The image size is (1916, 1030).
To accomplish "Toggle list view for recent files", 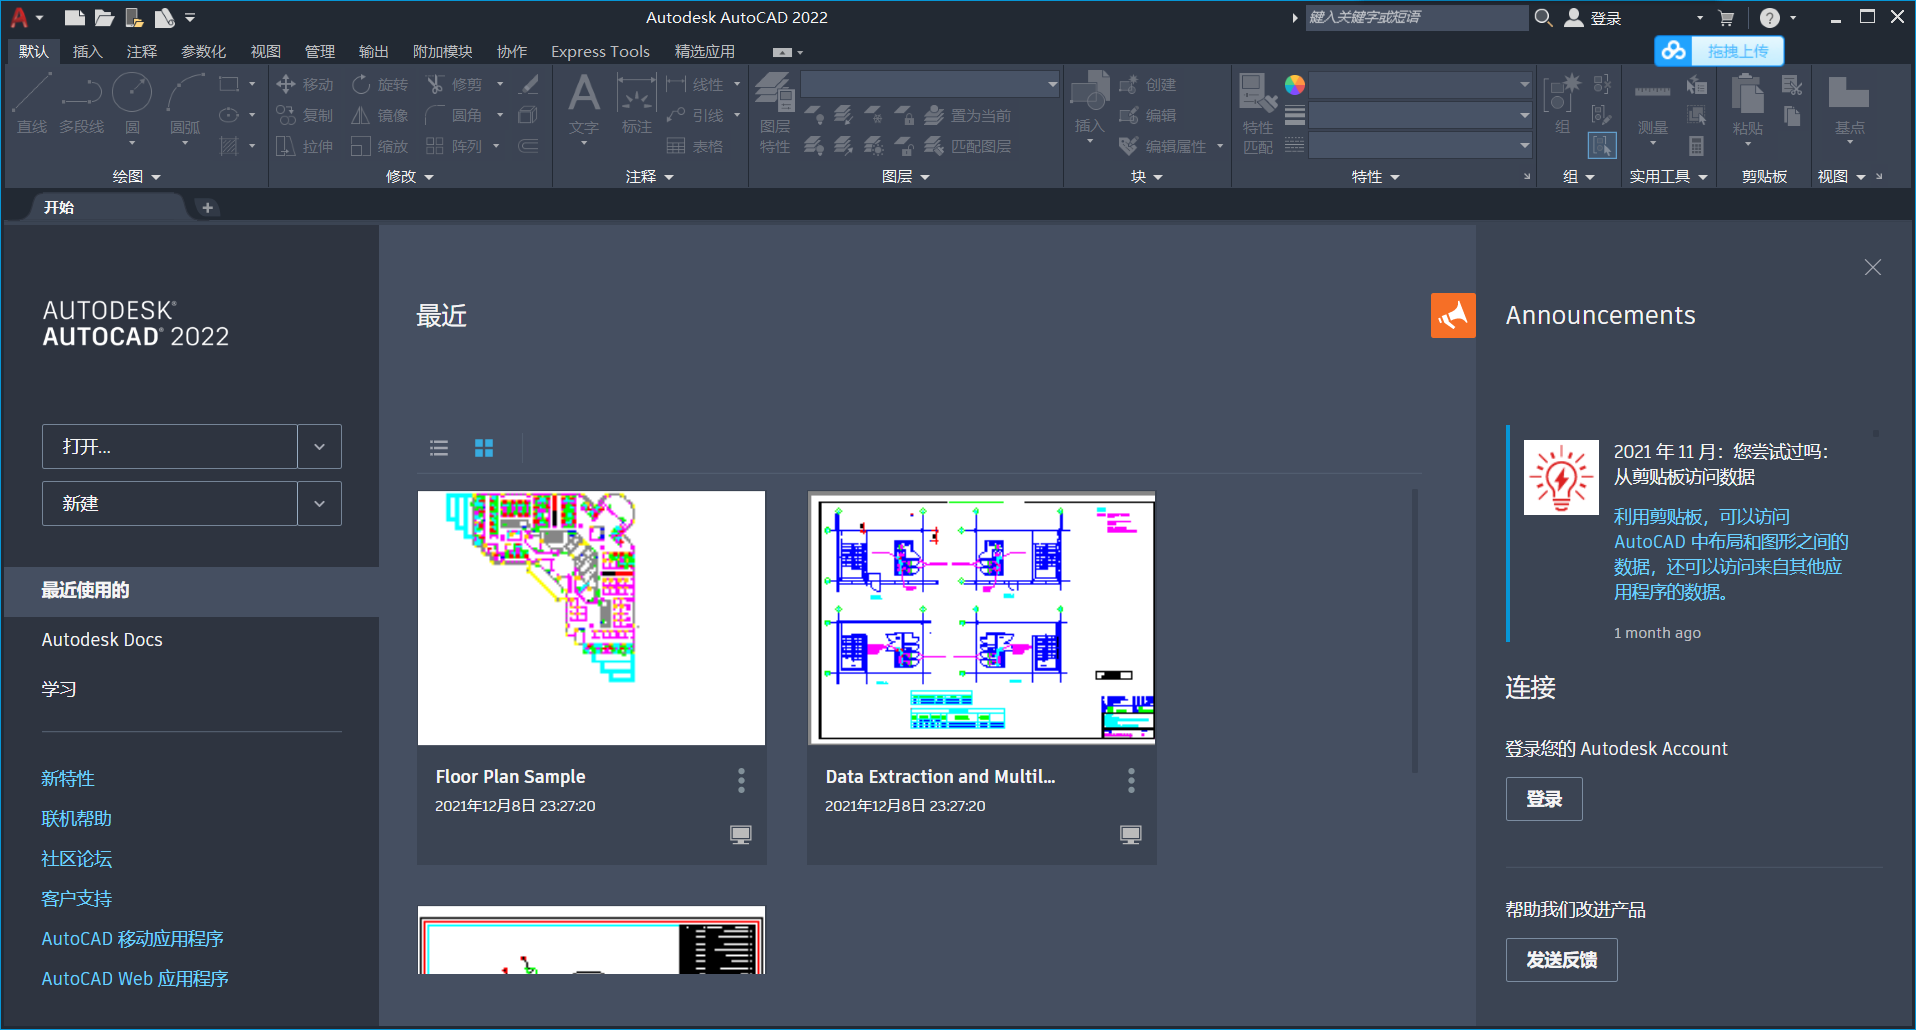I will (438, 447).
